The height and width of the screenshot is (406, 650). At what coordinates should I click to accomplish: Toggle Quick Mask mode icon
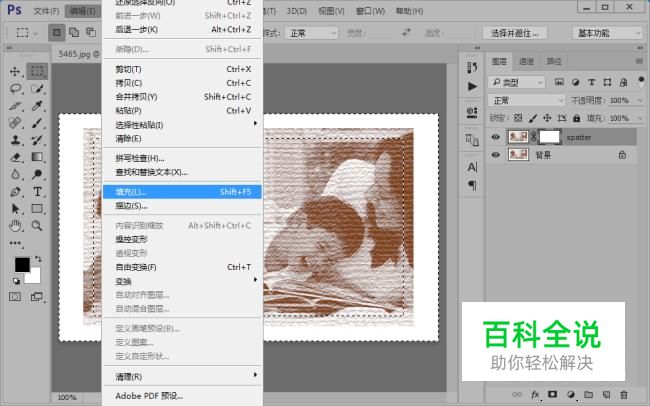(15, 297)
